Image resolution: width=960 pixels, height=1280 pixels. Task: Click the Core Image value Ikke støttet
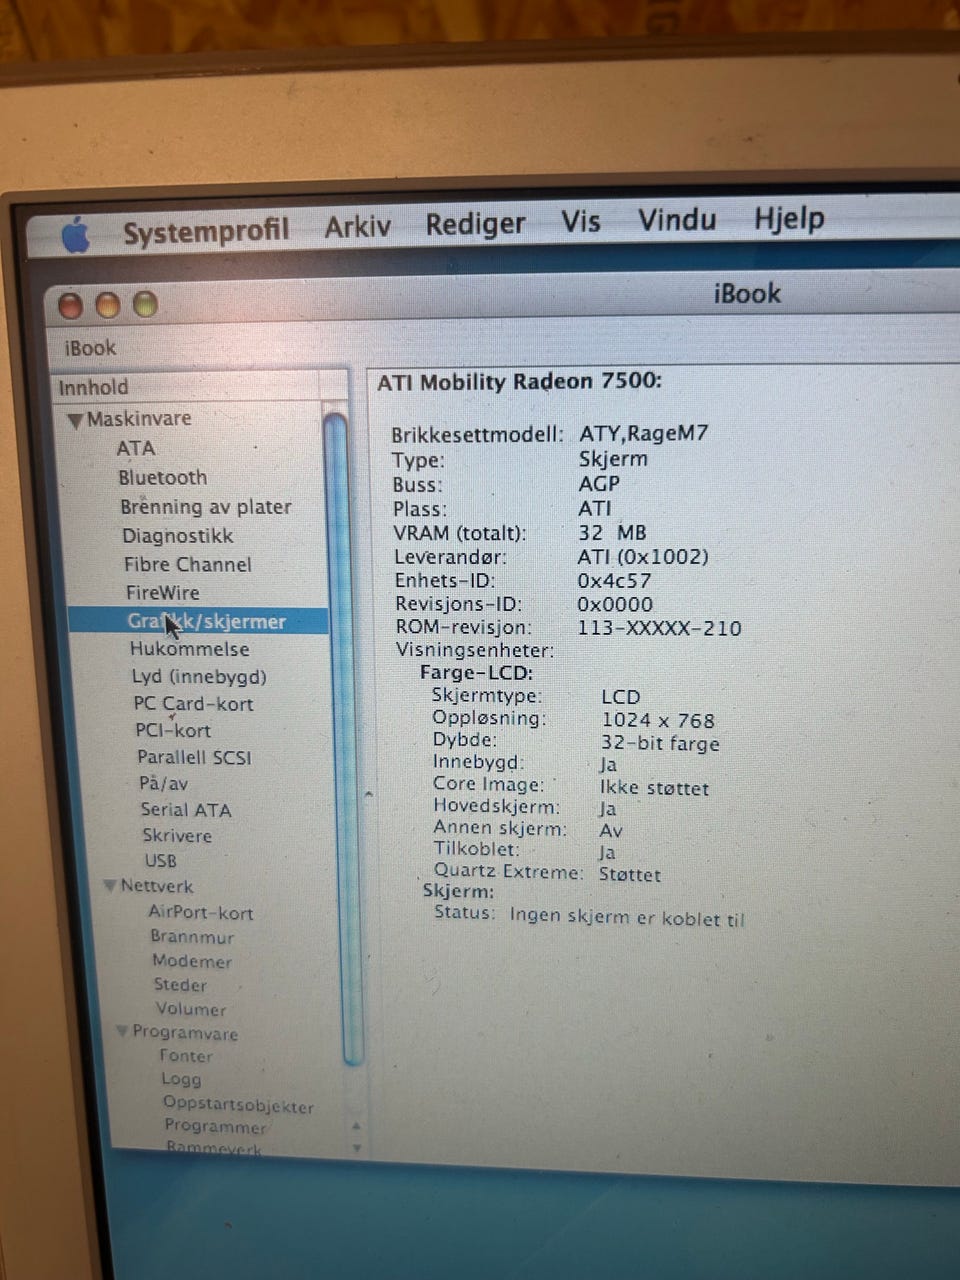(x=654, y=788)
